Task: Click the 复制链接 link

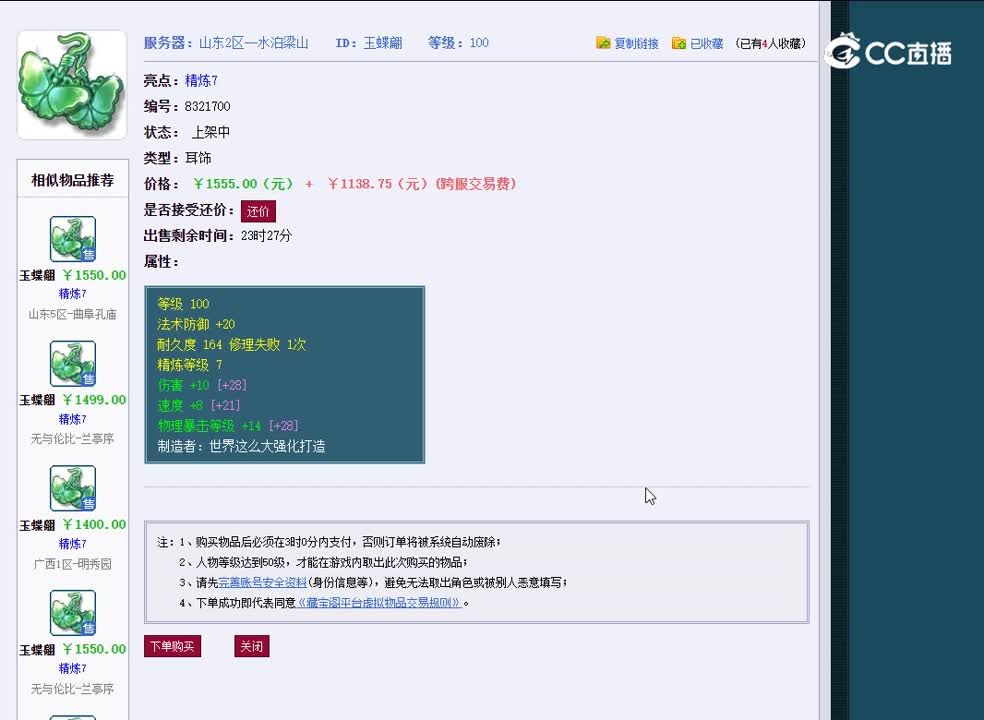Action: coord(636,43)
